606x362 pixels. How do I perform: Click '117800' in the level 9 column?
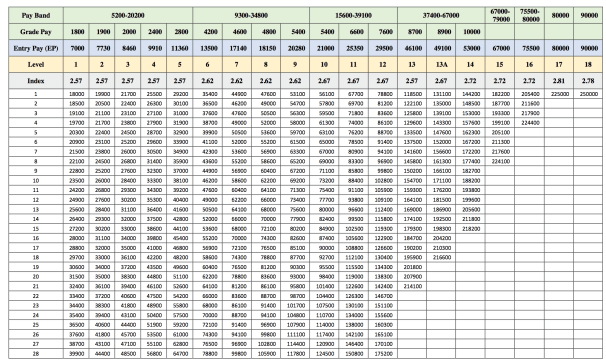coord(295,354)
